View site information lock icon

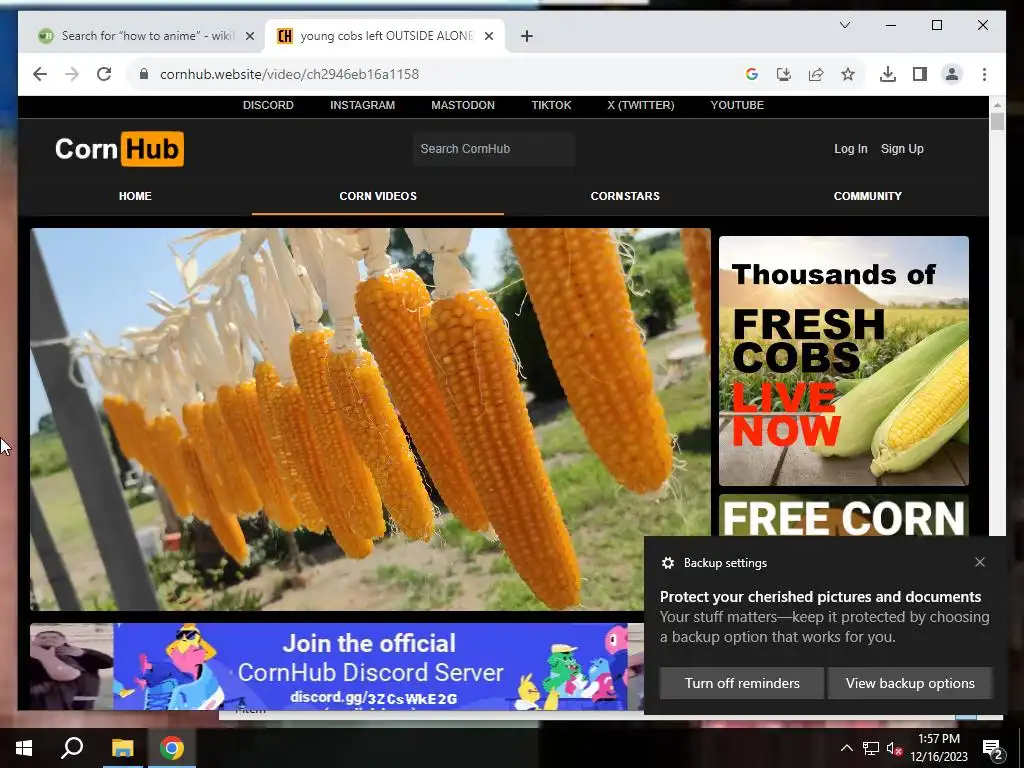point(144,74)
